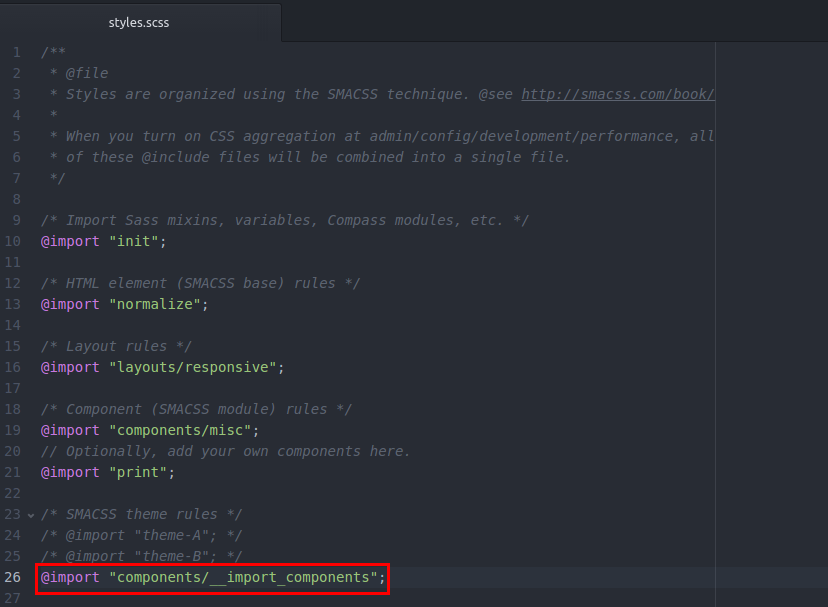828x607 pixels.
Task: Click the '@import "normalize";' line
Action: (125, 304)
